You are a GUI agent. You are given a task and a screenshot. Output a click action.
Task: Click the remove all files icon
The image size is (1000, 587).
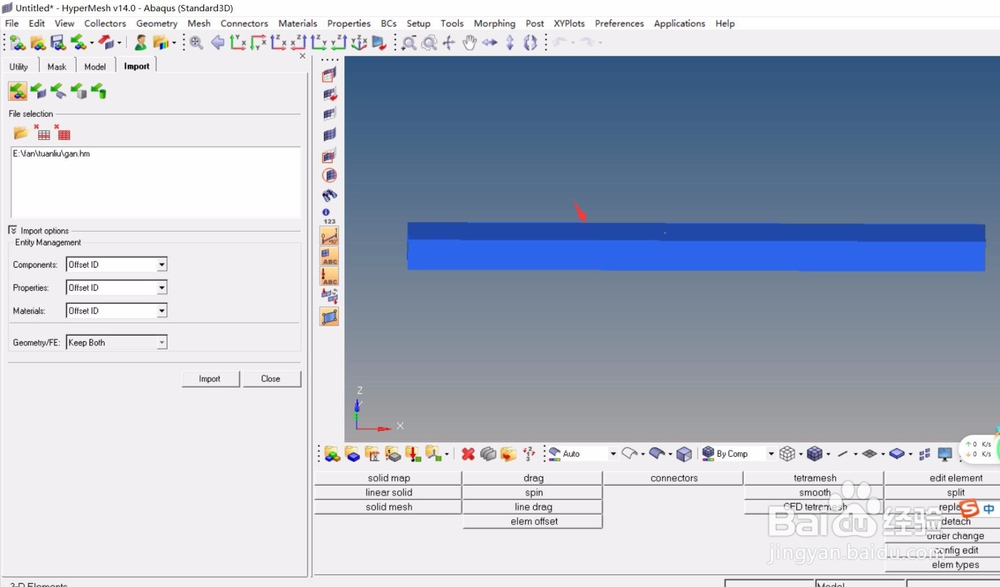click(x=62, y=133)
